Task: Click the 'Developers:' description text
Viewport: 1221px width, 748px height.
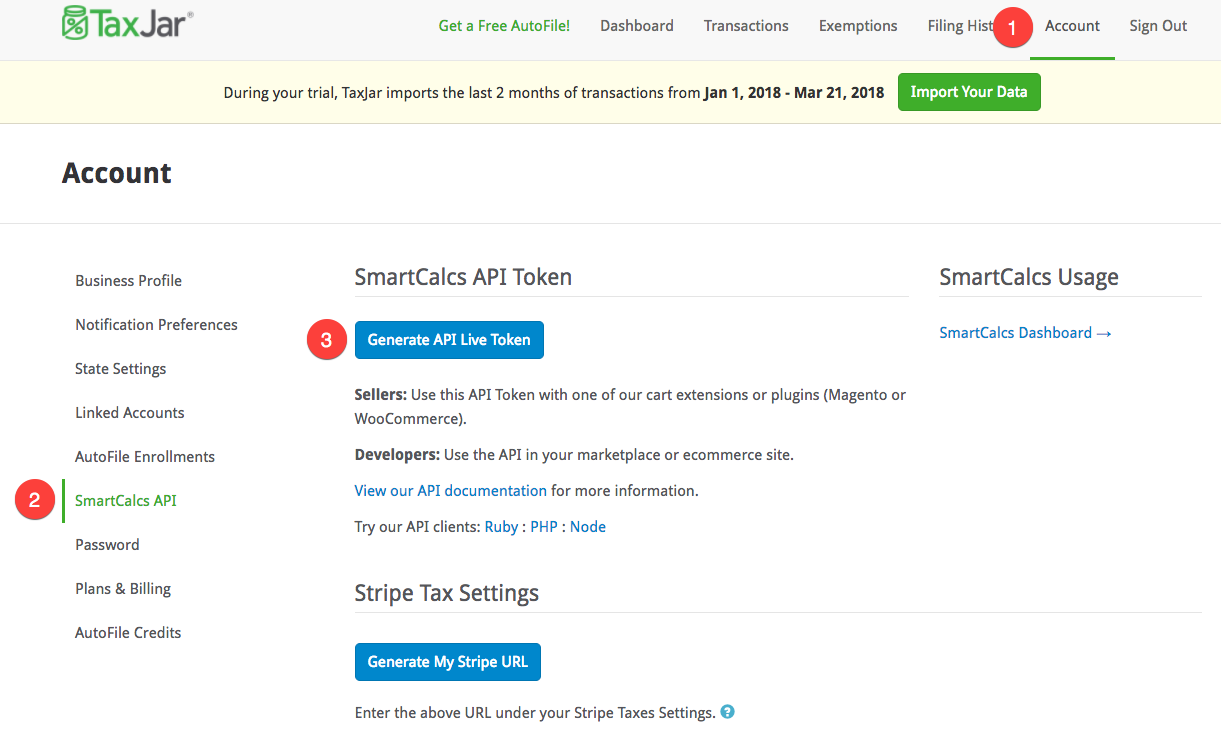Action: coord(574,455)
